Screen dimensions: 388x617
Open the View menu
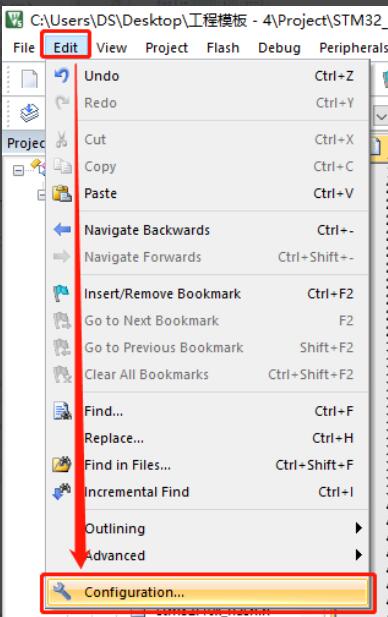point(112,48)
